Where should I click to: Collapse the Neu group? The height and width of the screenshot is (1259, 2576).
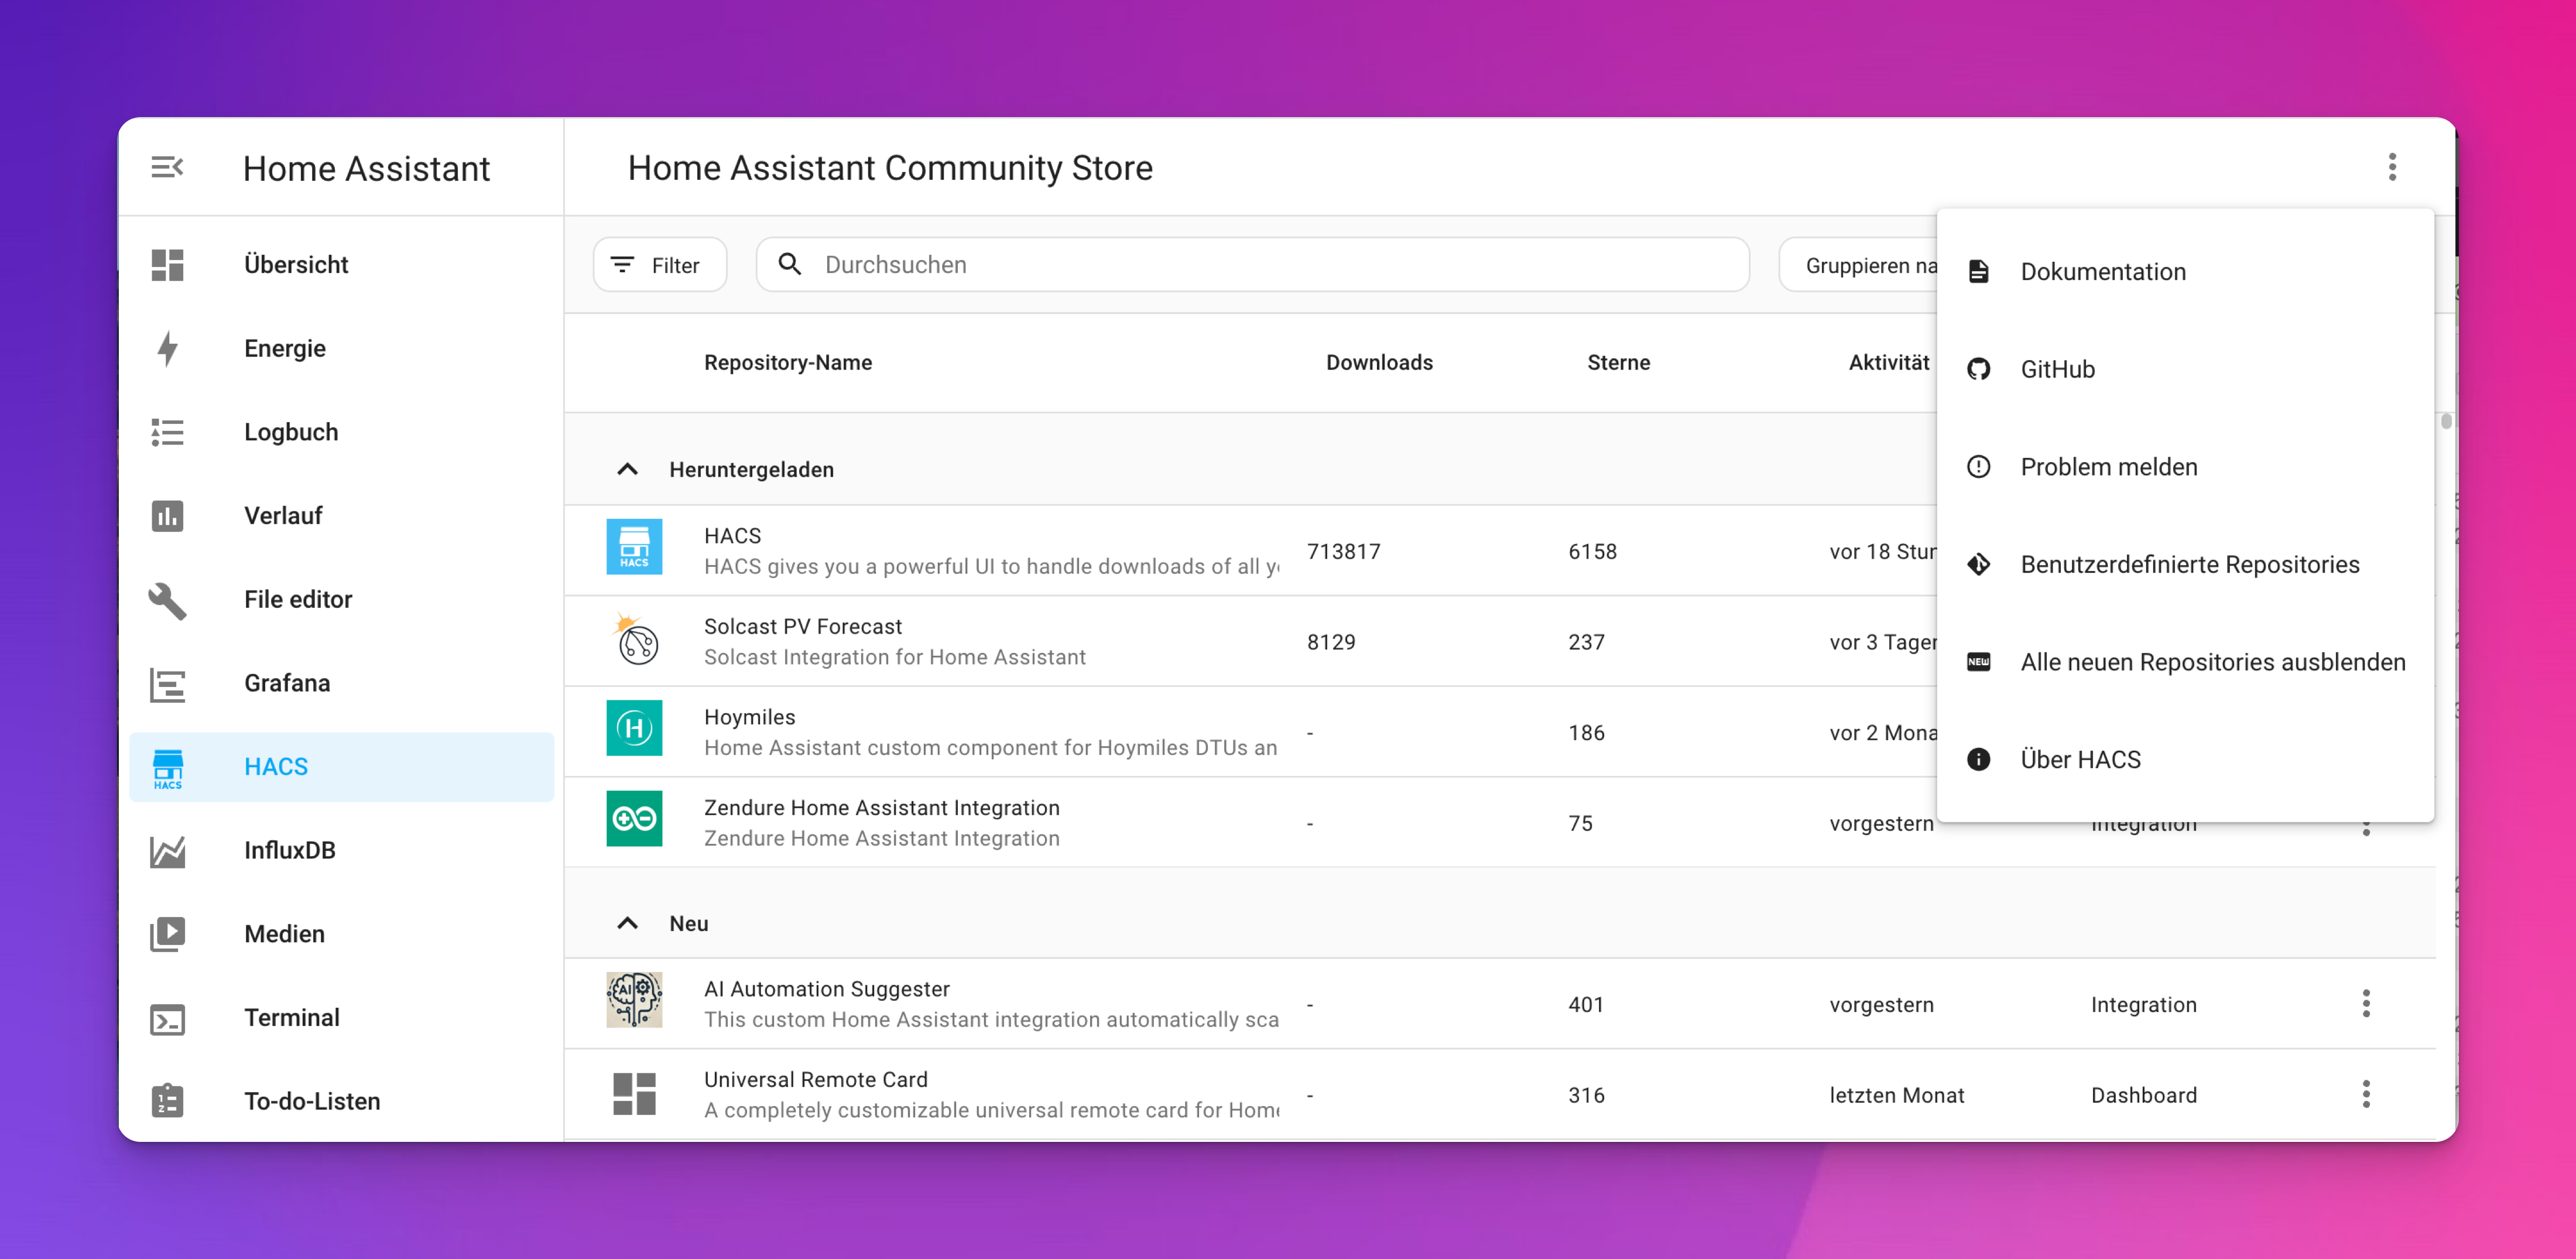[627, 923]
